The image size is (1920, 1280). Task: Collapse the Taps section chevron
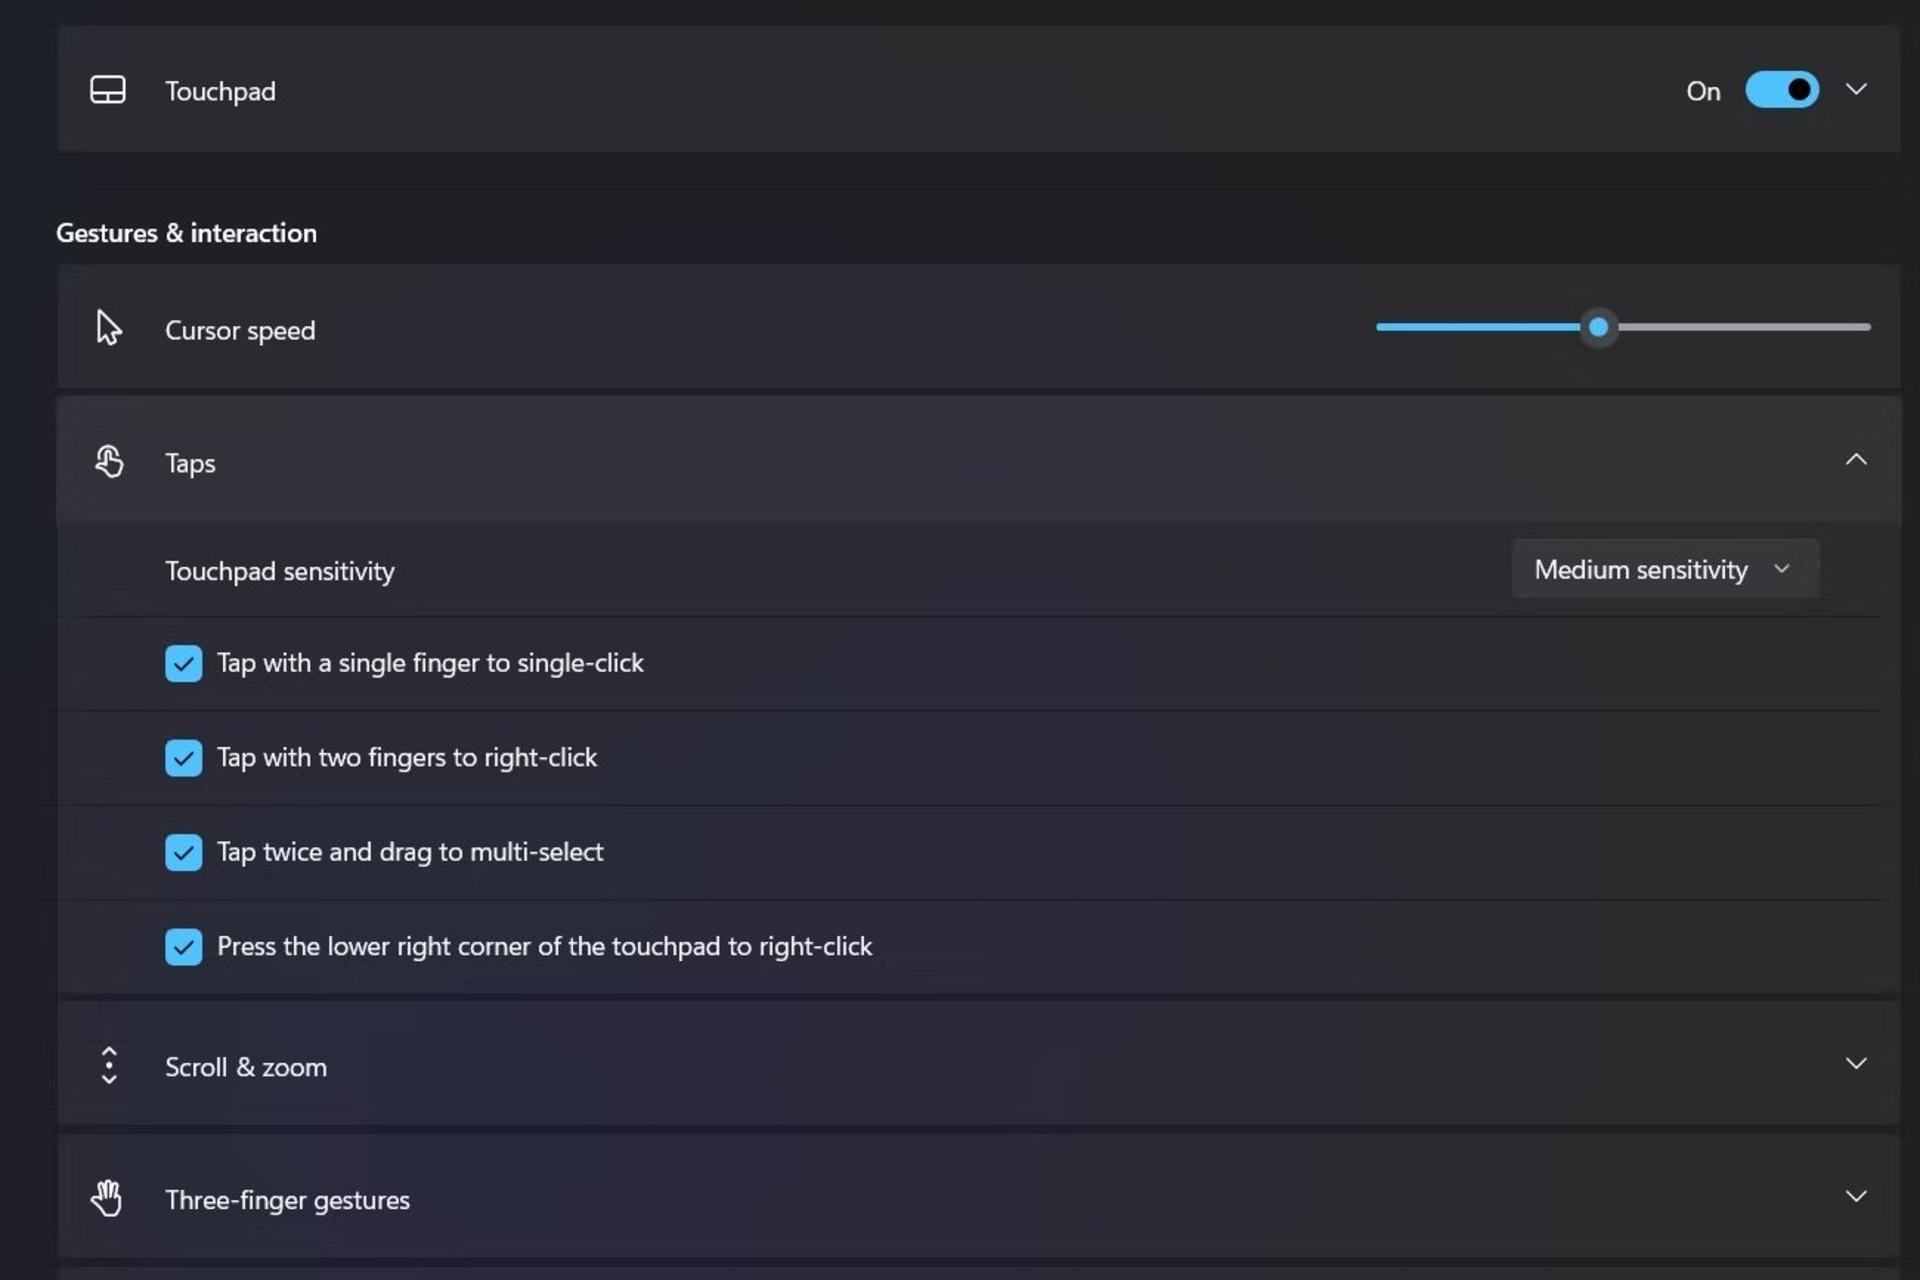tap(1856, 460)
